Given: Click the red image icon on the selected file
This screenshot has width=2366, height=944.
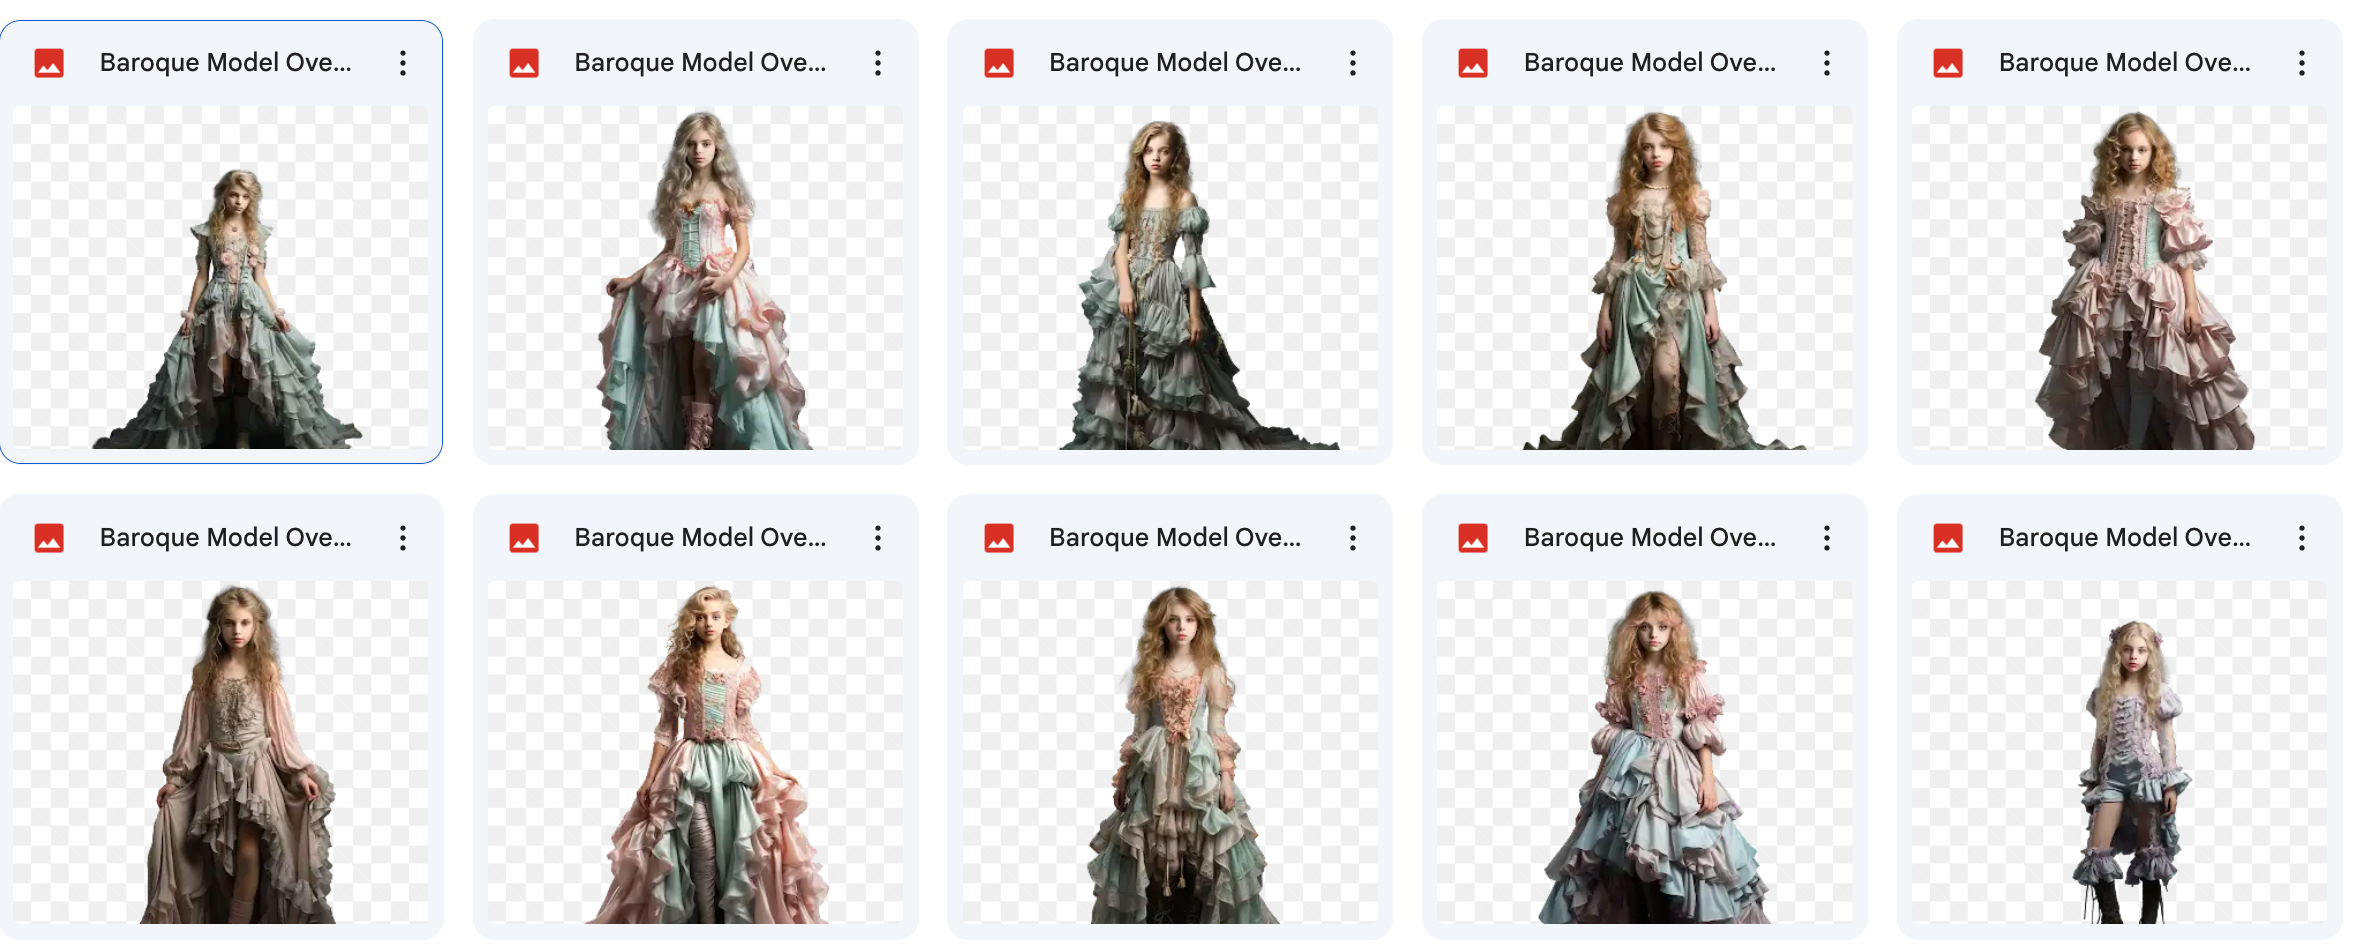Looking at the screenshot, I should coord(50,62).
